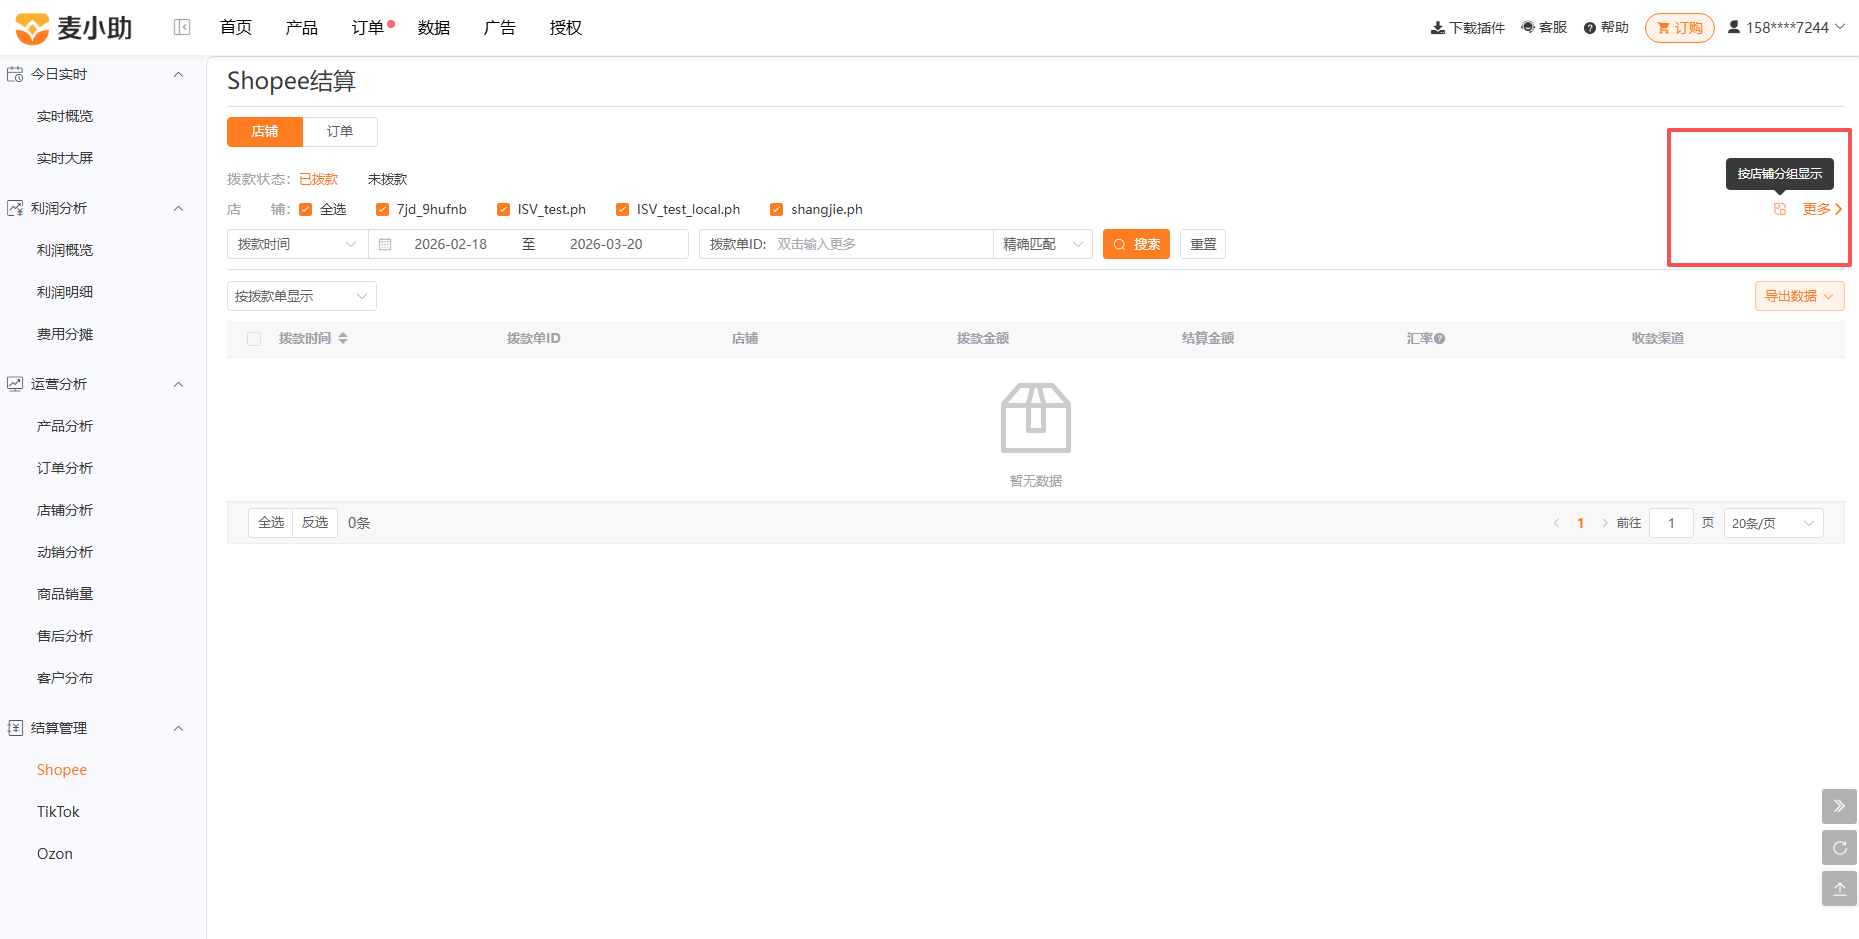The image size is (1859, 939).
Task: Collapse the sidebar with the toggle icon
Action: point(182,27)
